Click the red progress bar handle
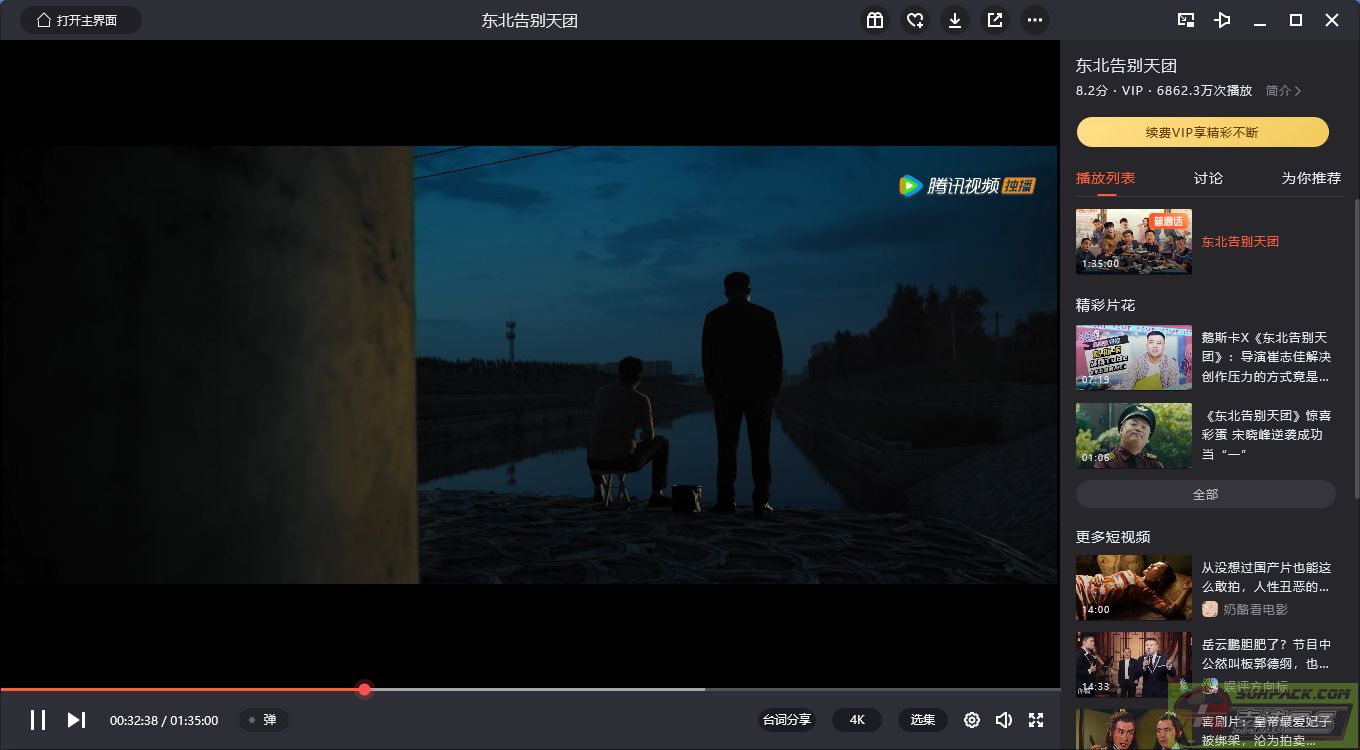 tap(365, 689)
